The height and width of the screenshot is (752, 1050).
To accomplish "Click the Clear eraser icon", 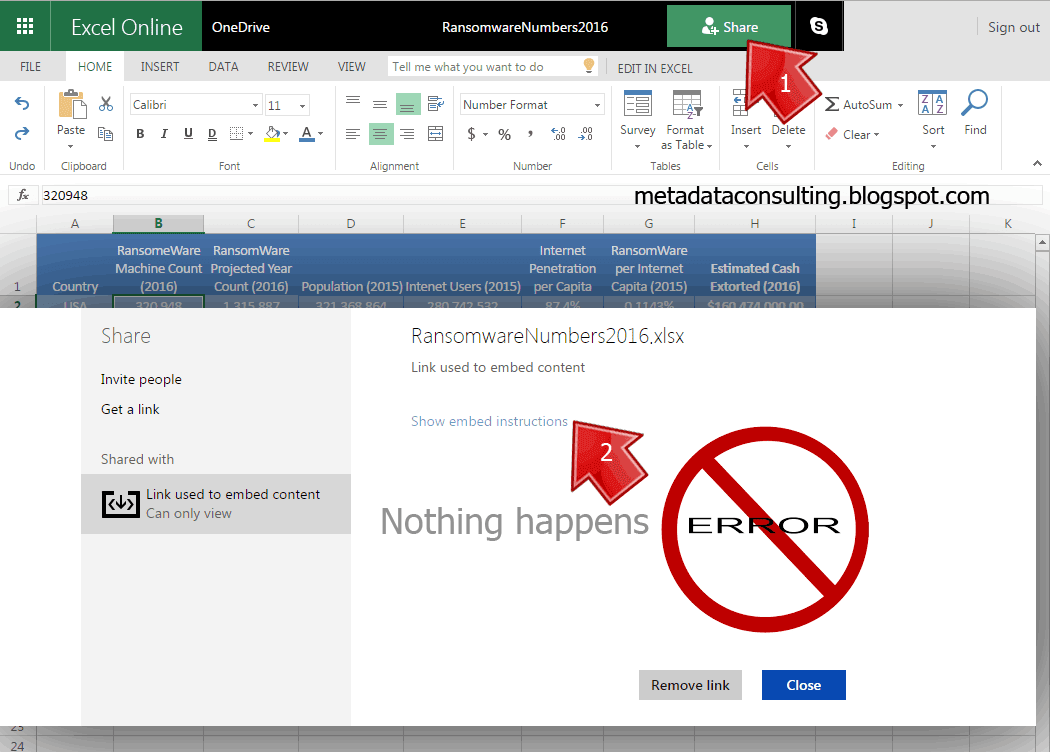I will tap(832, 134).
